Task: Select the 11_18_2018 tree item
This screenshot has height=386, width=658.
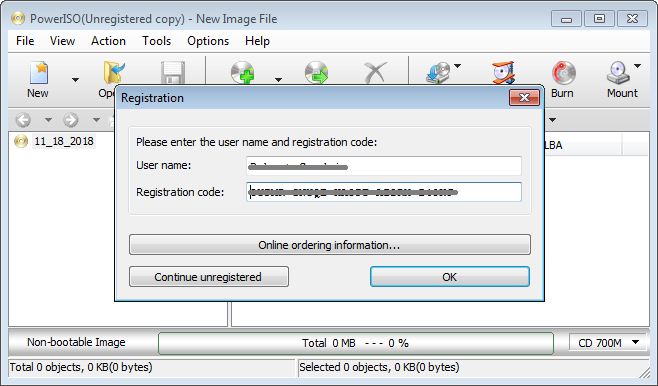Action: click(64, 141)
